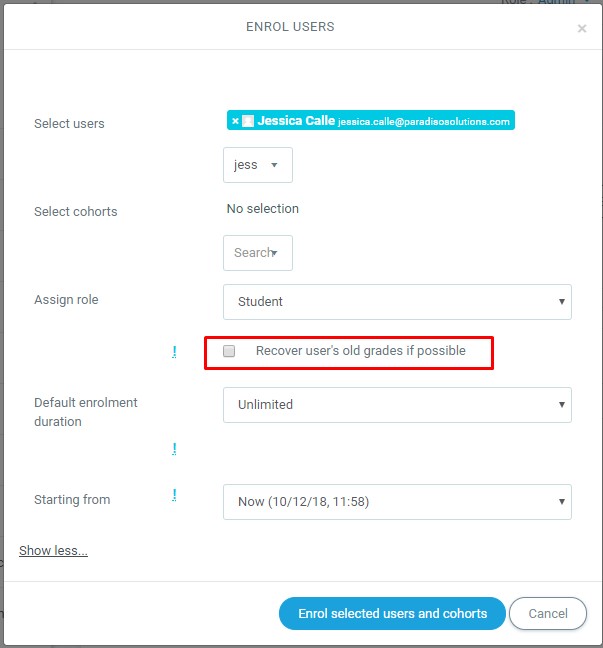Click the Select users field label
The image size is (603, 648).
[69, 124]
